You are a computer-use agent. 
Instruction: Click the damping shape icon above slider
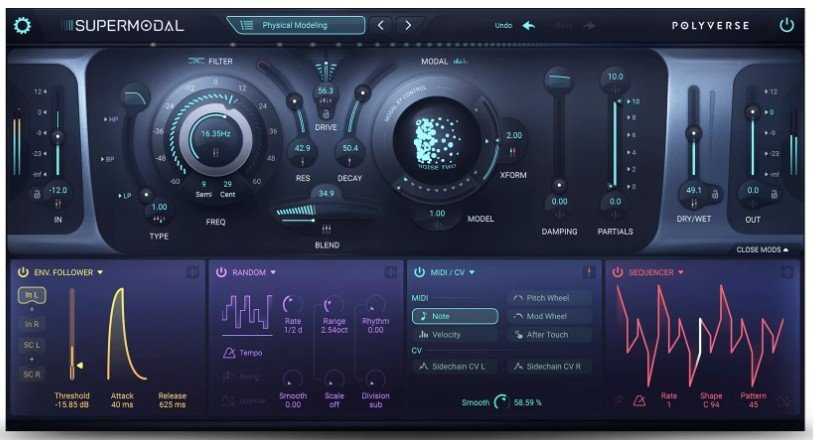[x=559, y=79]
